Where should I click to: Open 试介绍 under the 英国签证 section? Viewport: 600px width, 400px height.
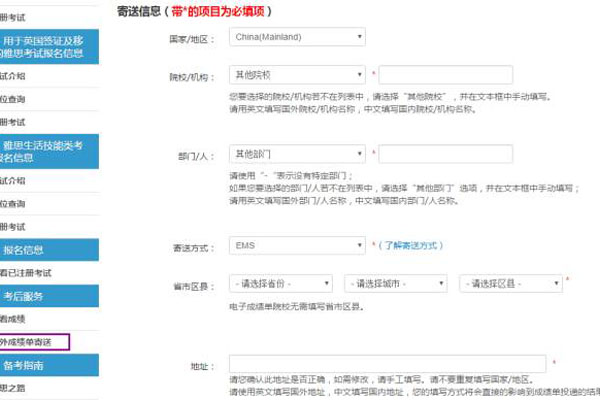point(14,74)
